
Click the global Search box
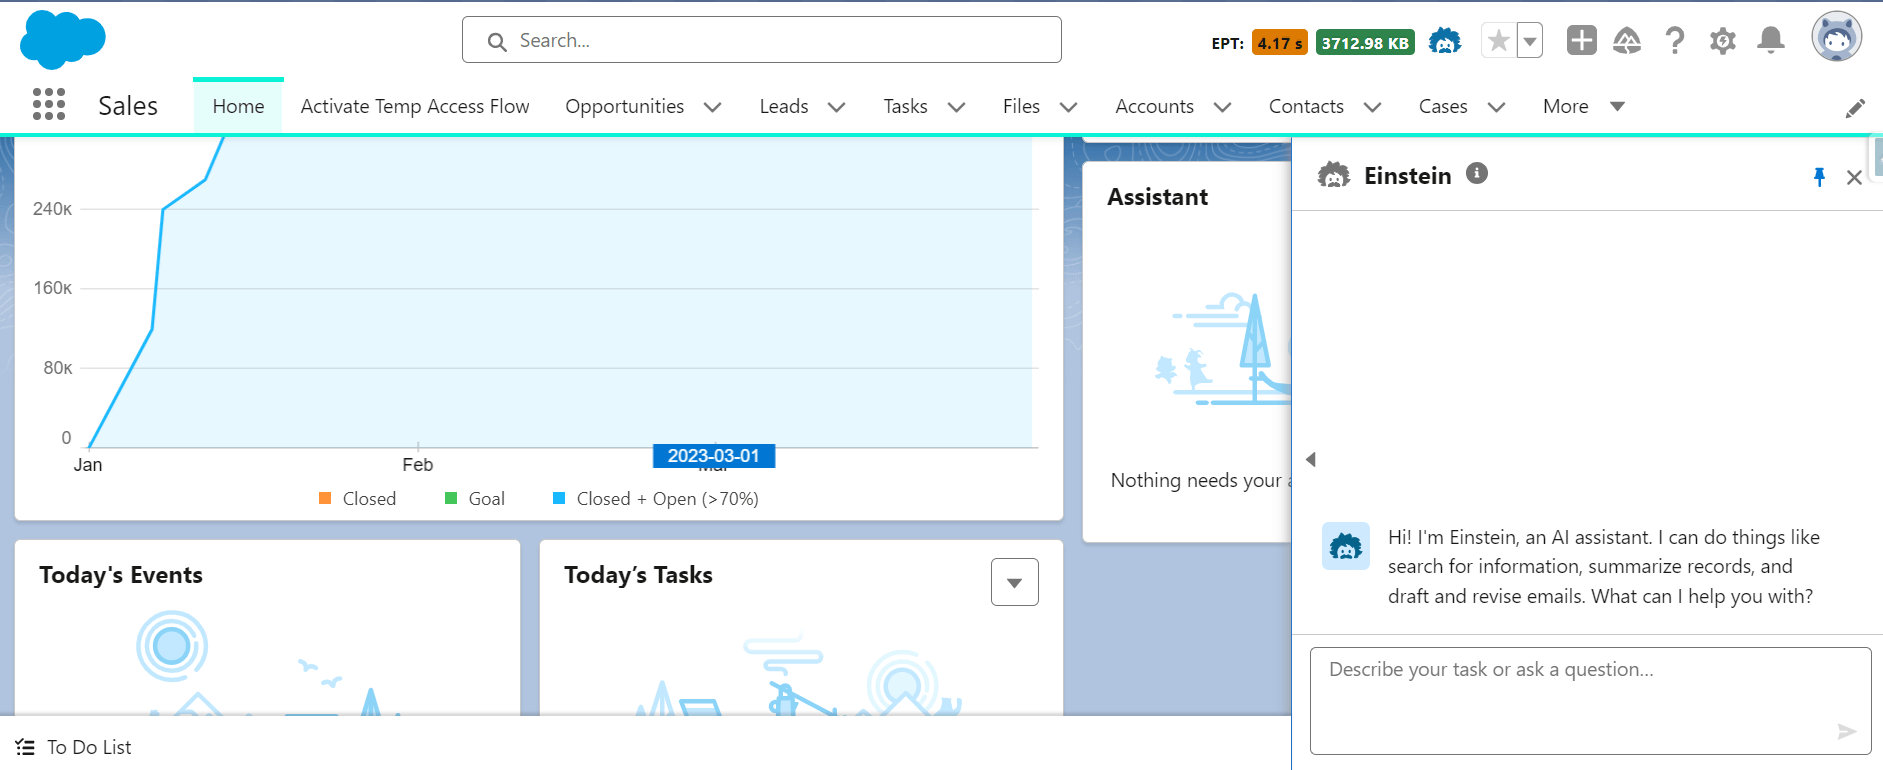pos(761,40)
